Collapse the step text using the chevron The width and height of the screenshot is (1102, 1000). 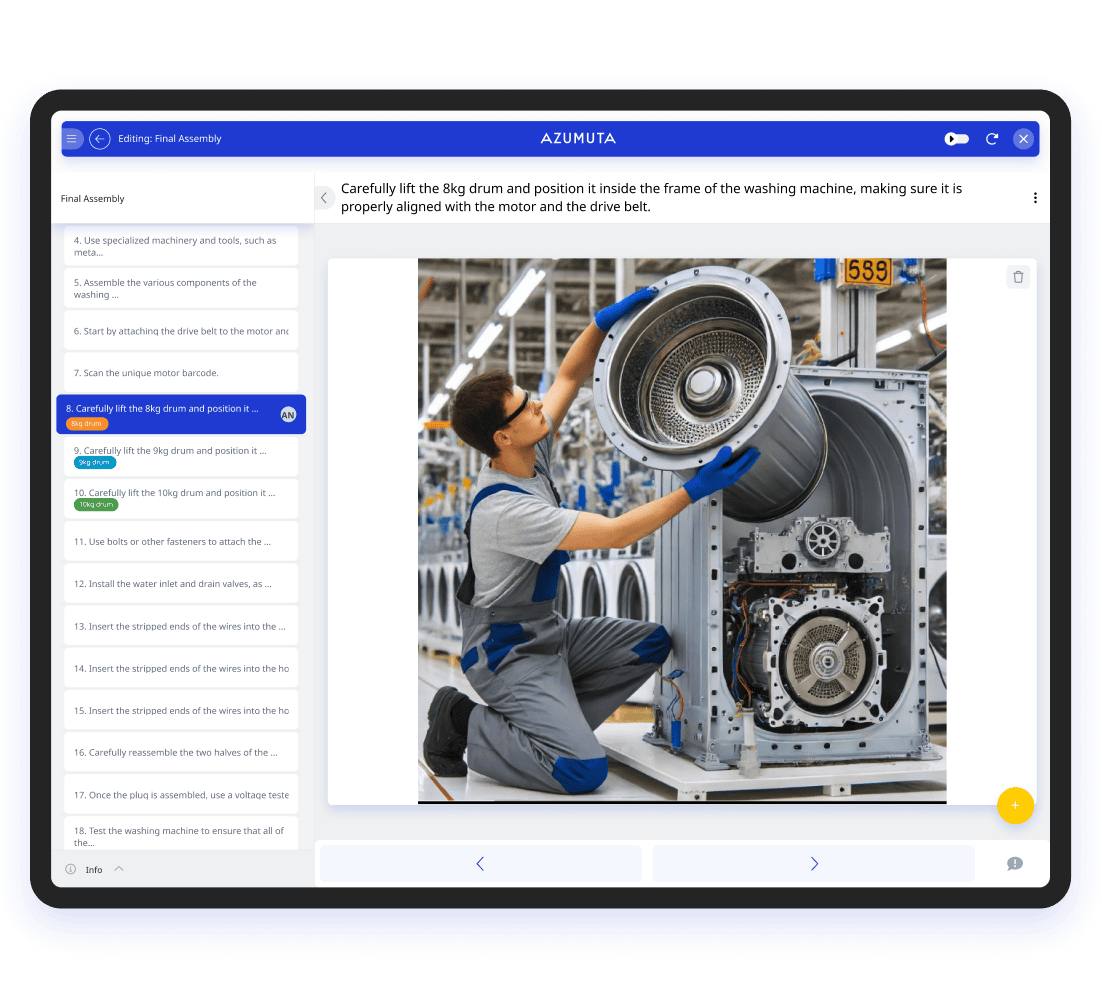pyautogui.click(x=324, y=198)
